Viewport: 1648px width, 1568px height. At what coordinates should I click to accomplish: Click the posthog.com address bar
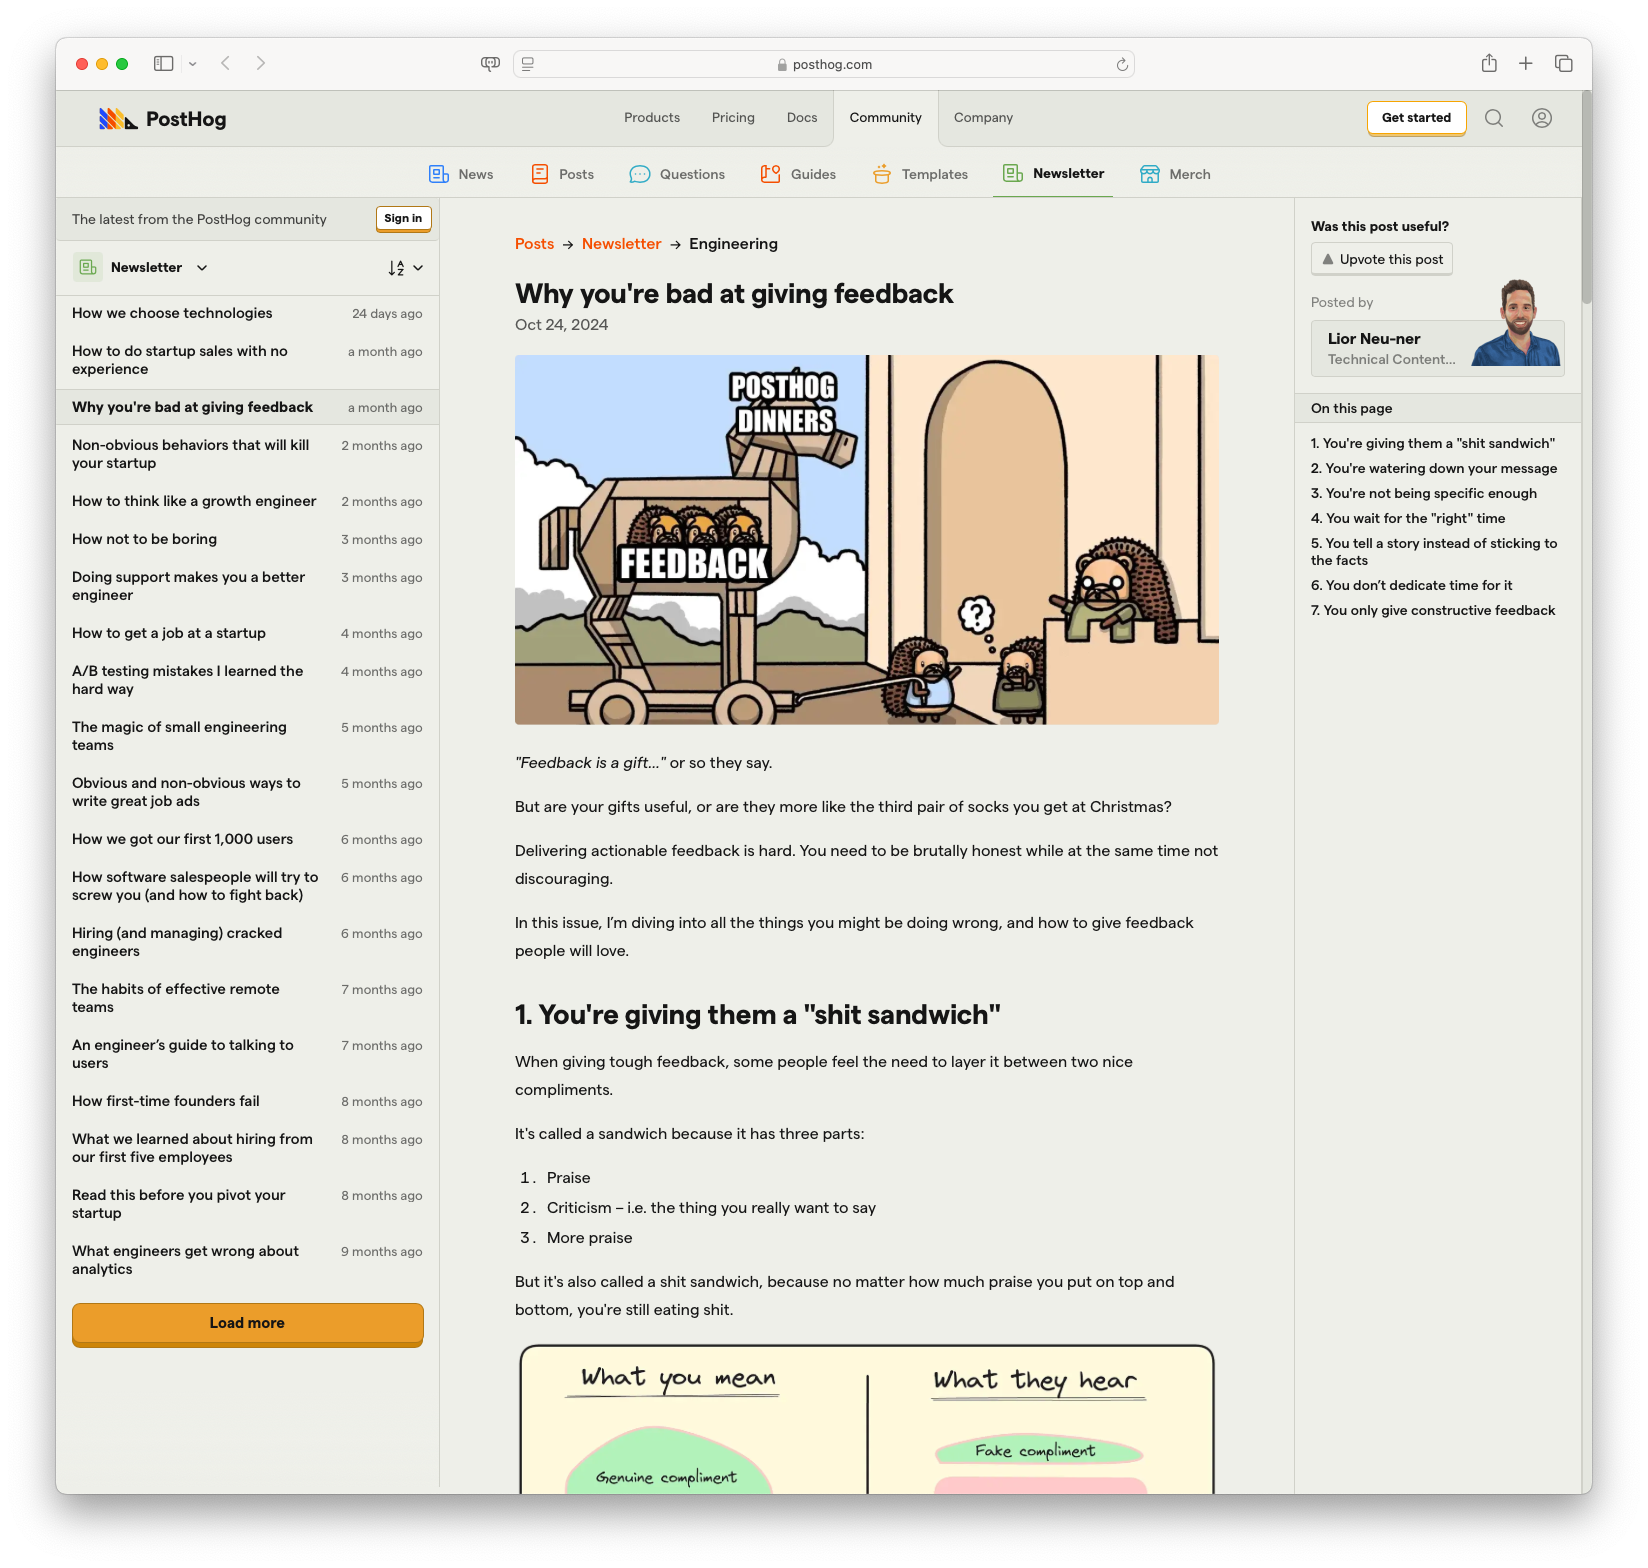823,65
